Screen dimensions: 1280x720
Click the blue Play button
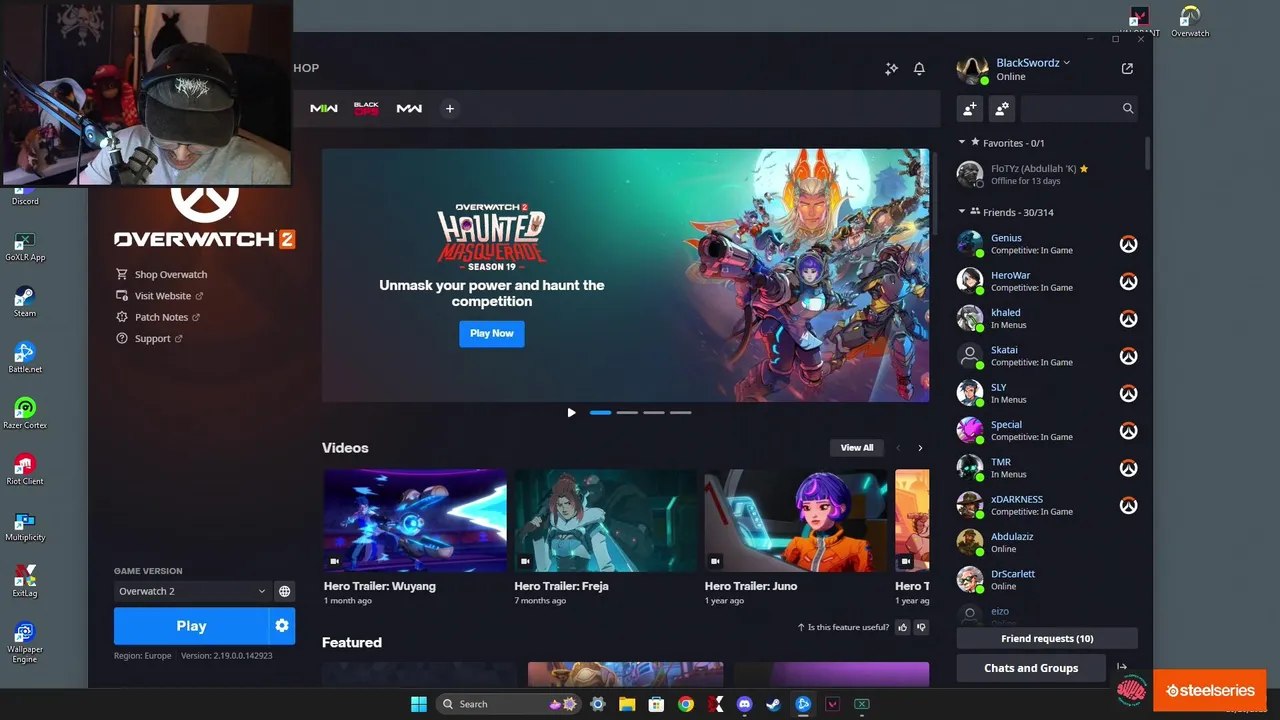click(x=191, y=626)
